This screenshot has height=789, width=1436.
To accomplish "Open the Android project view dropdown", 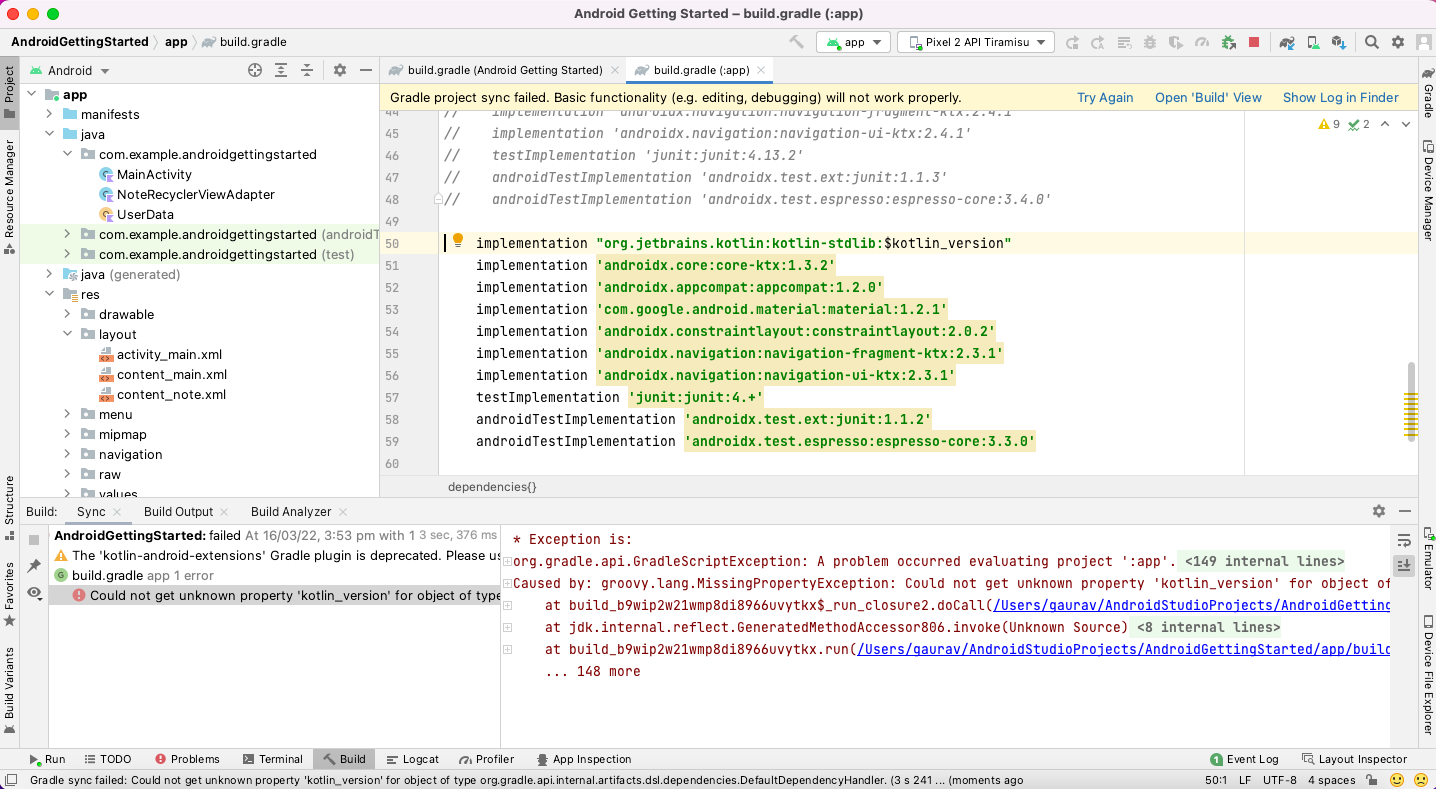I will pos(69,71).
